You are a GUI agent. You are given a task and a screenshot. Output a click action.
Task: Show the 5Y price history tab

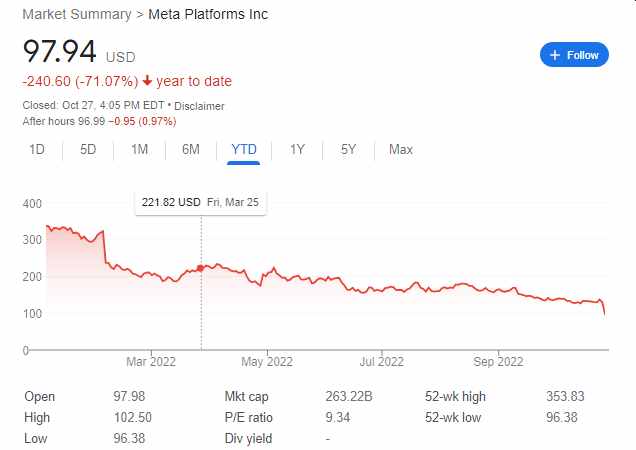coord(348,150)
